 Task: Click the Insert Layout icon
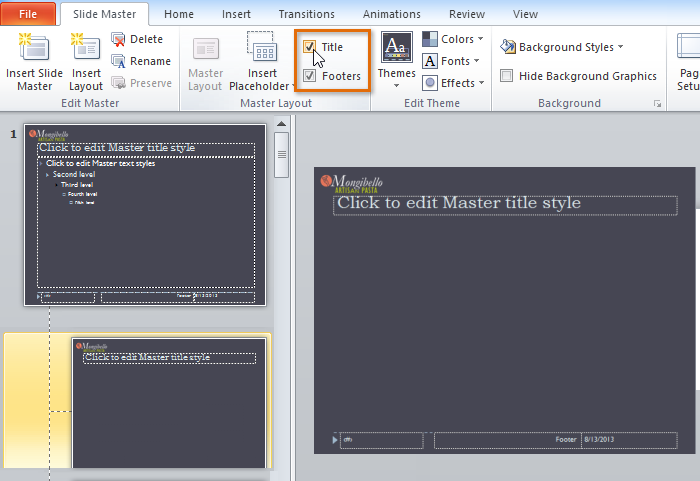pos(85,47)
